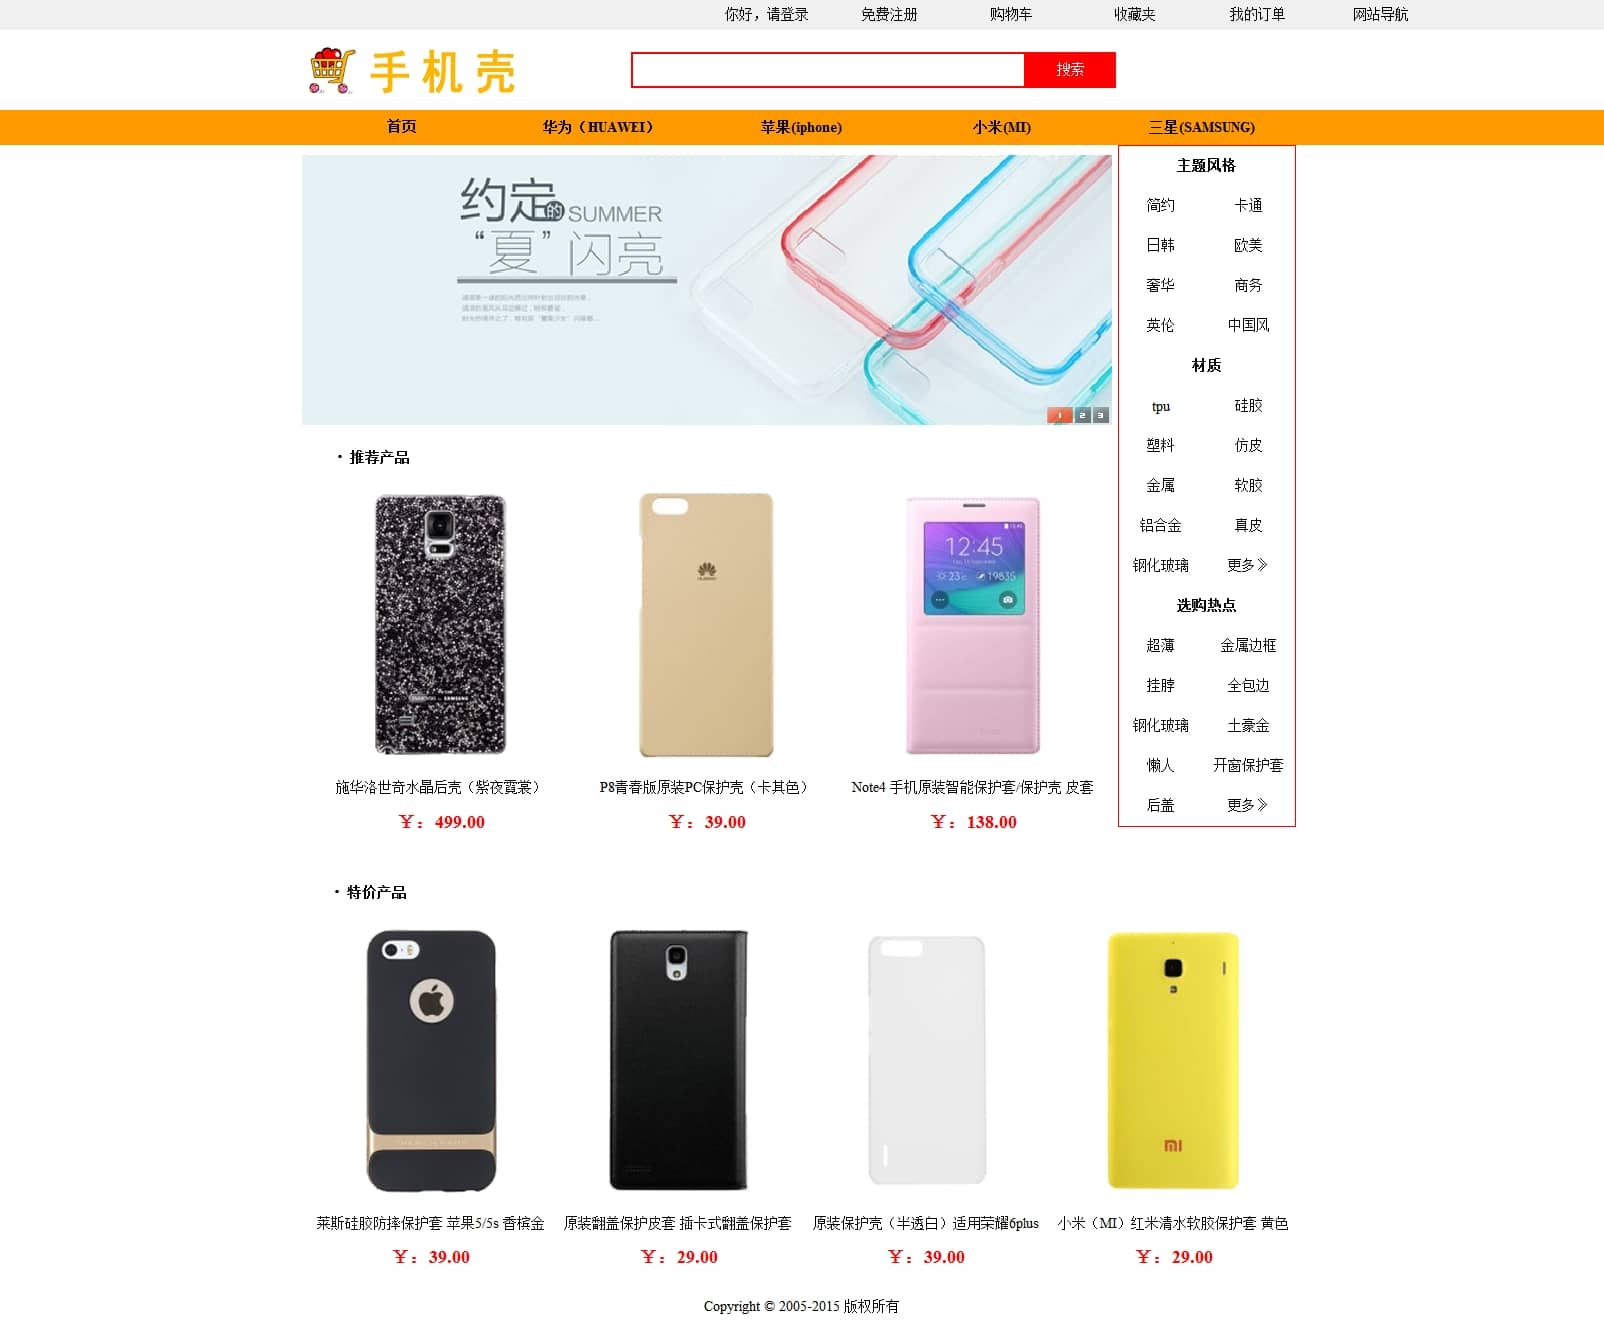Screen dimensions: 1604x1322
Task: Open the black iPhone case product image
Action: [431, 1060]
